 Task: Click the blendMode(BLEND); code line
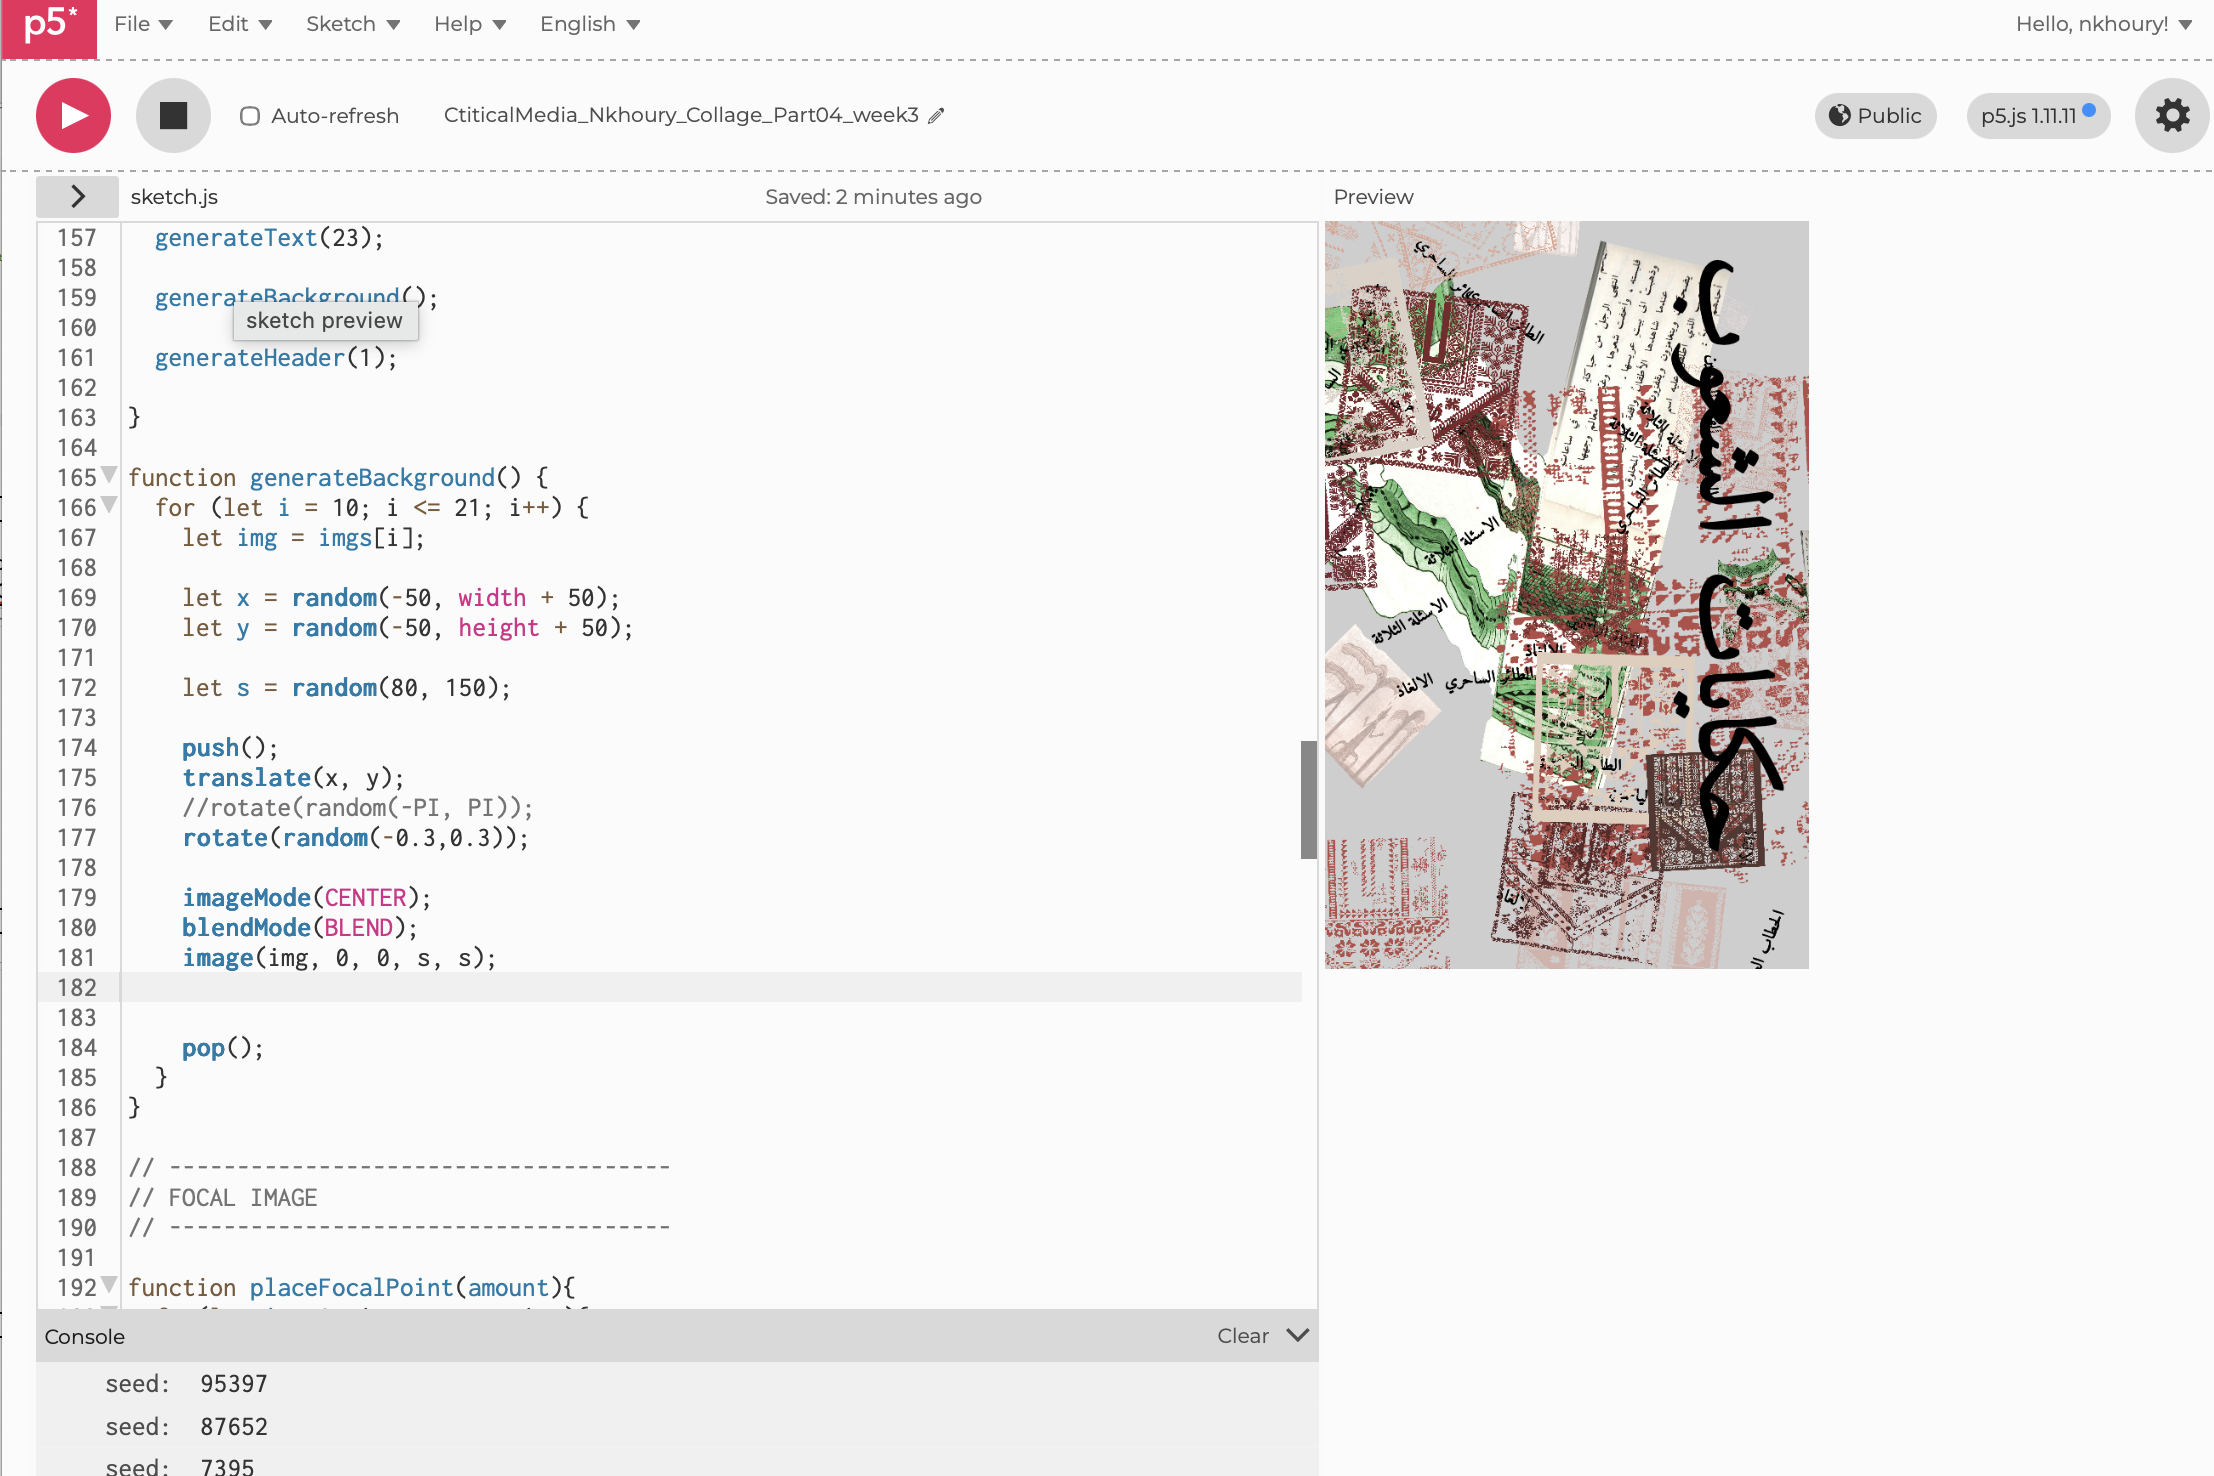(299, 928)
